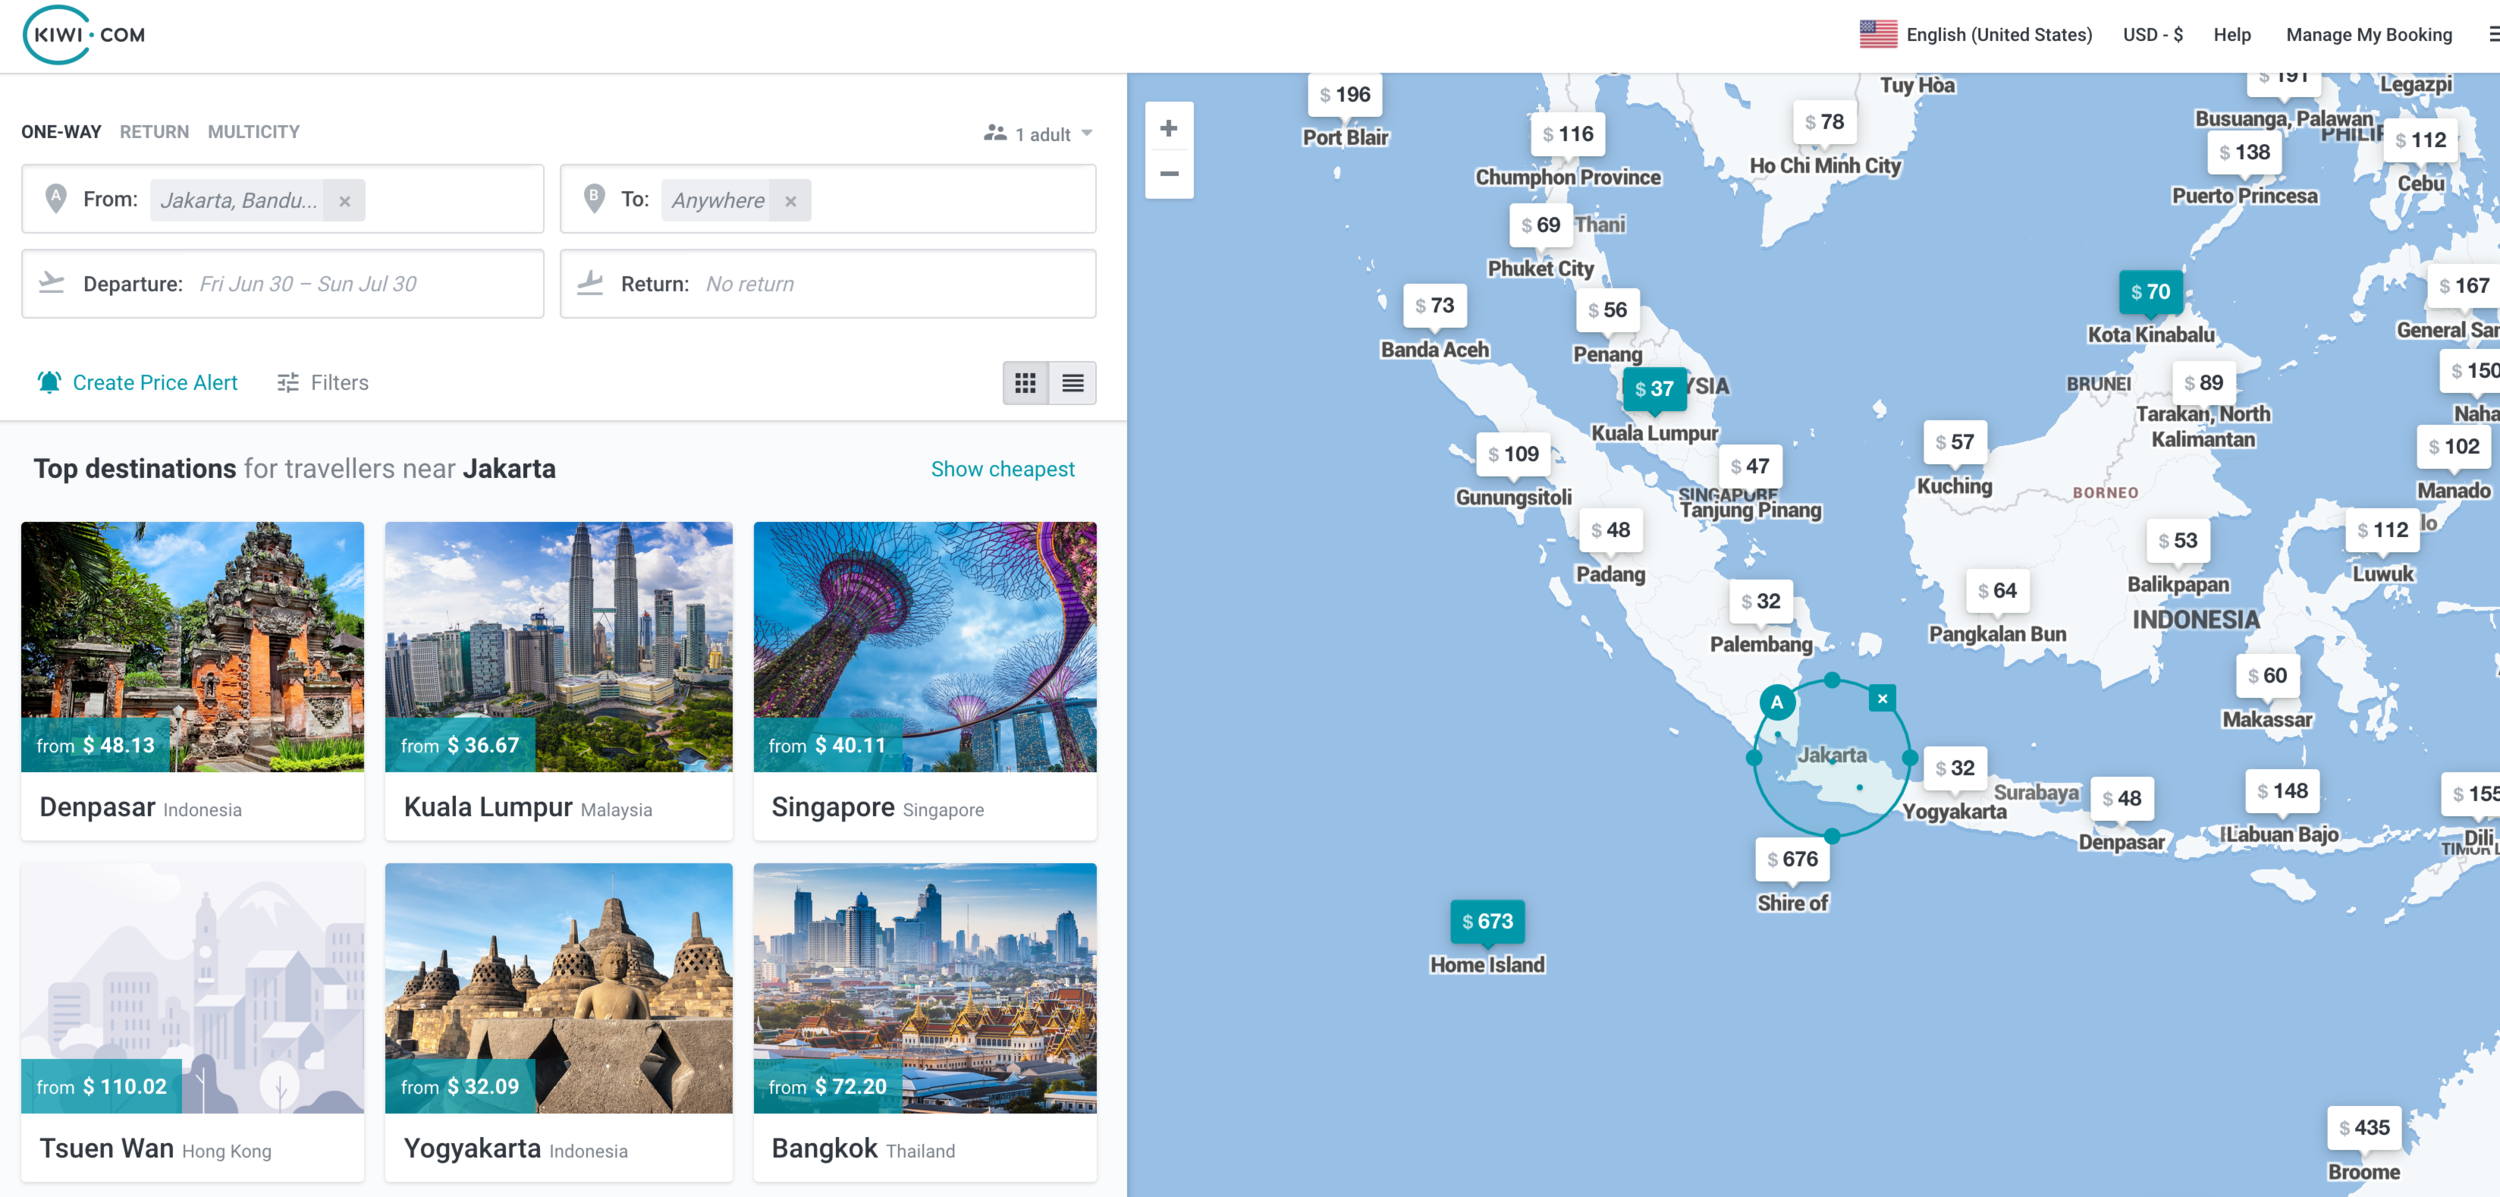This screenshot has width=2500, height=1197.
Task: Click the bell icon for price alert
Action: point(49,382)
